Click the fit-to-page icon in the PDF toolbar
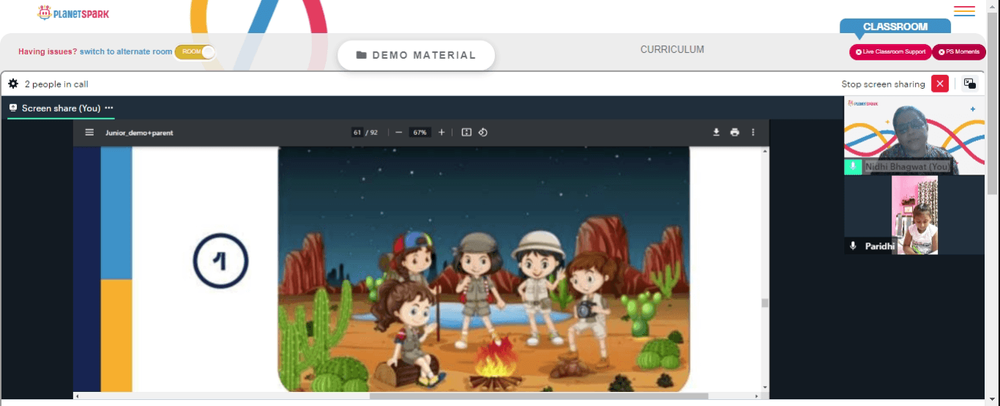The height and width of the screenshot is (406, 1000). [x=466, y=132]
